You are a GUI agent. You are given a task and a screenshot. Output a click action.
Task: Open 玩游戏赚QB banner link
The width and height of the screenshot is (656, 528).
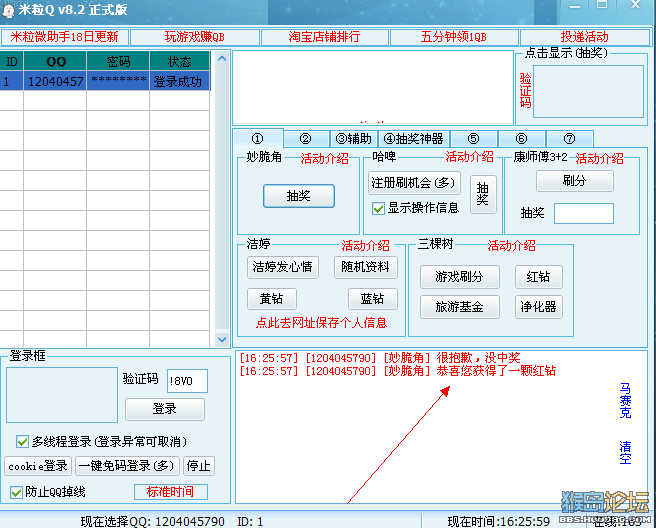(x=195, y=37)
